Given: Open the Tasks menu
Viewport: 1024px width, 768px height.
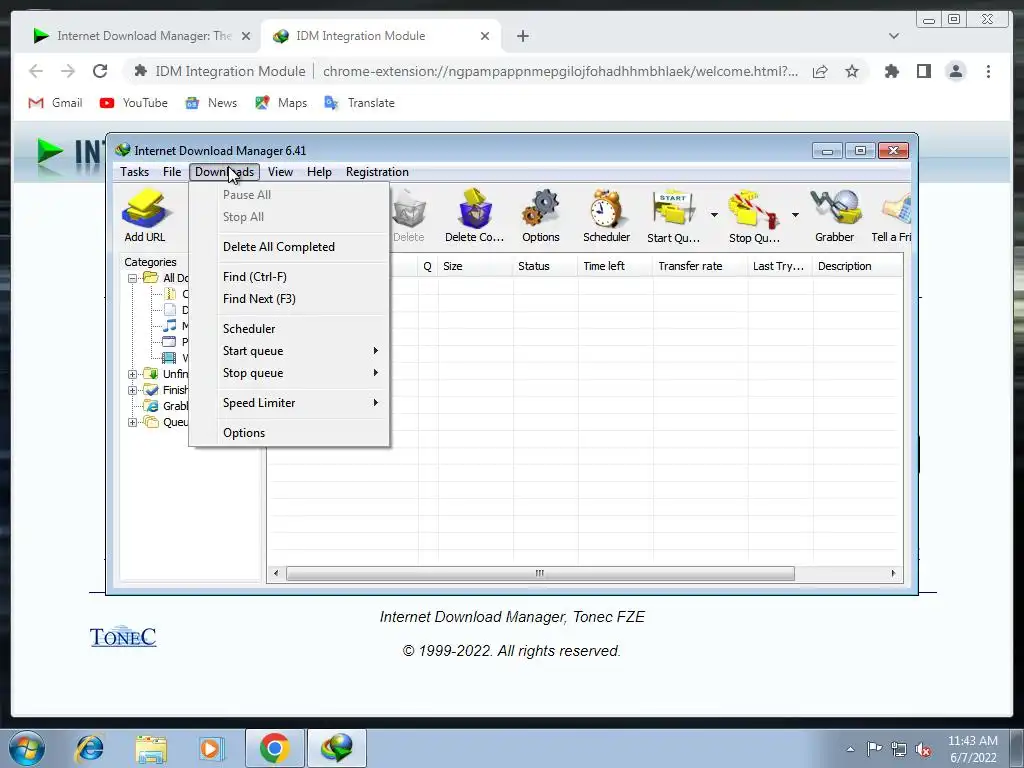Looking at the screenshot, I should coord(135,172).
